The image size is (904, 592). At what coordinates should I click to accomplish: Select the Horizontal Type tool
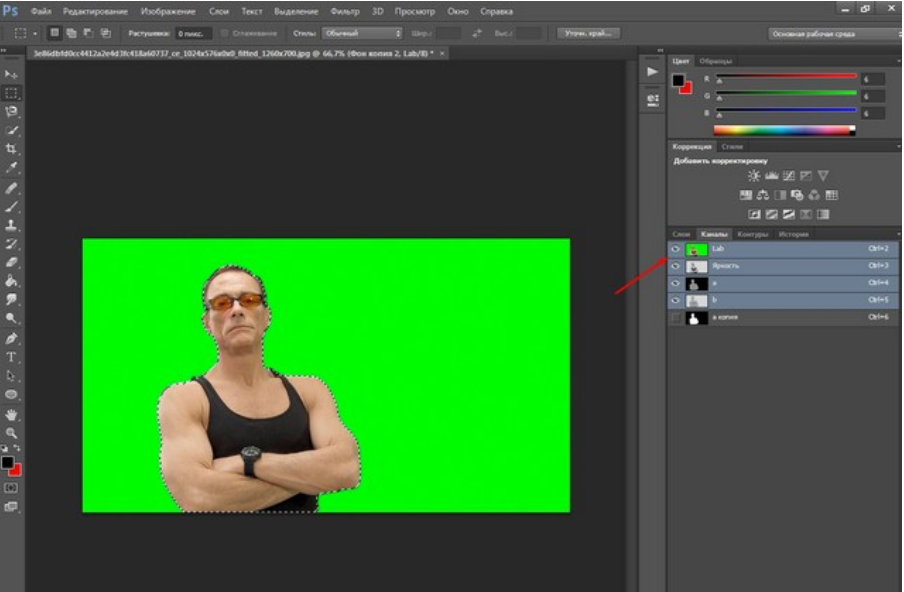(x=12, y=357)
